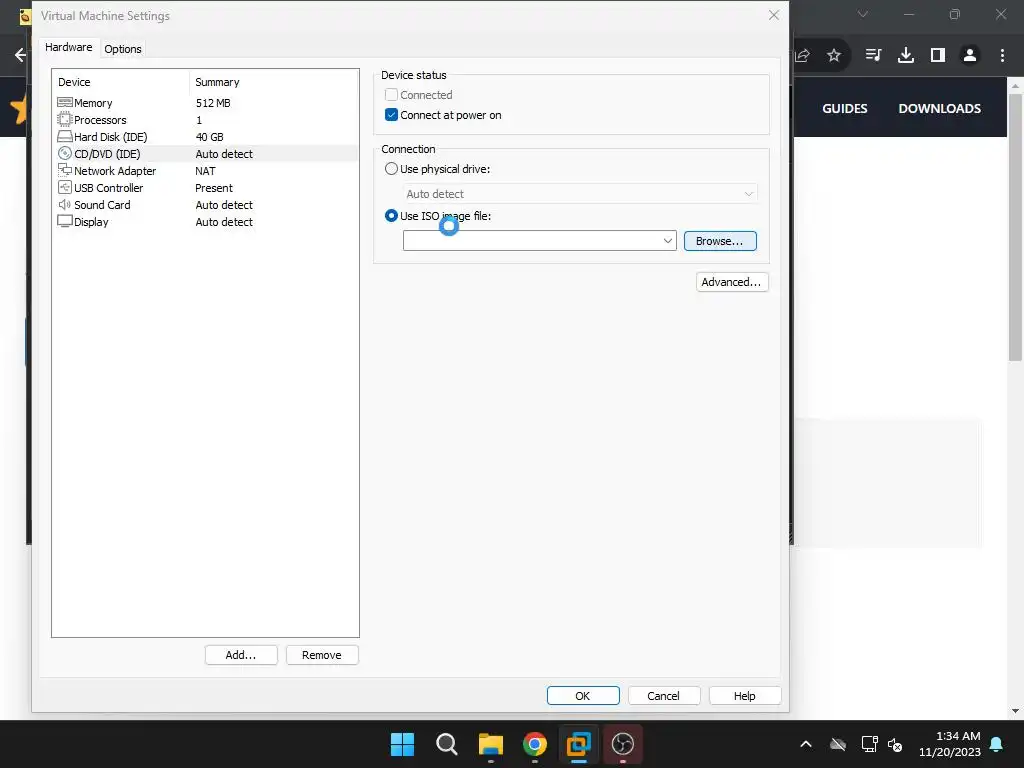Open taskbar Search icon
The height and width of the screenshot is (768, 1024).
pos(447,744)
